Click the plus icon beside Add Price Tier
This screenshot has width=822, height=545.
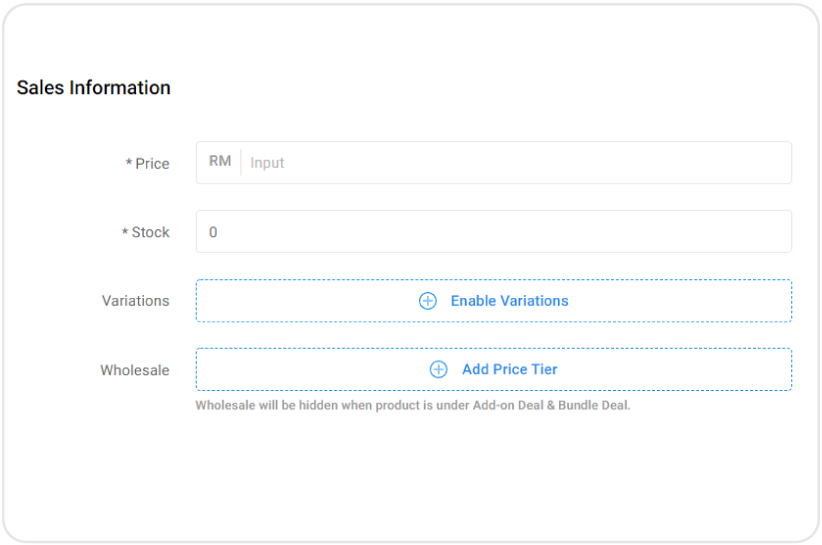coord(438,369)
